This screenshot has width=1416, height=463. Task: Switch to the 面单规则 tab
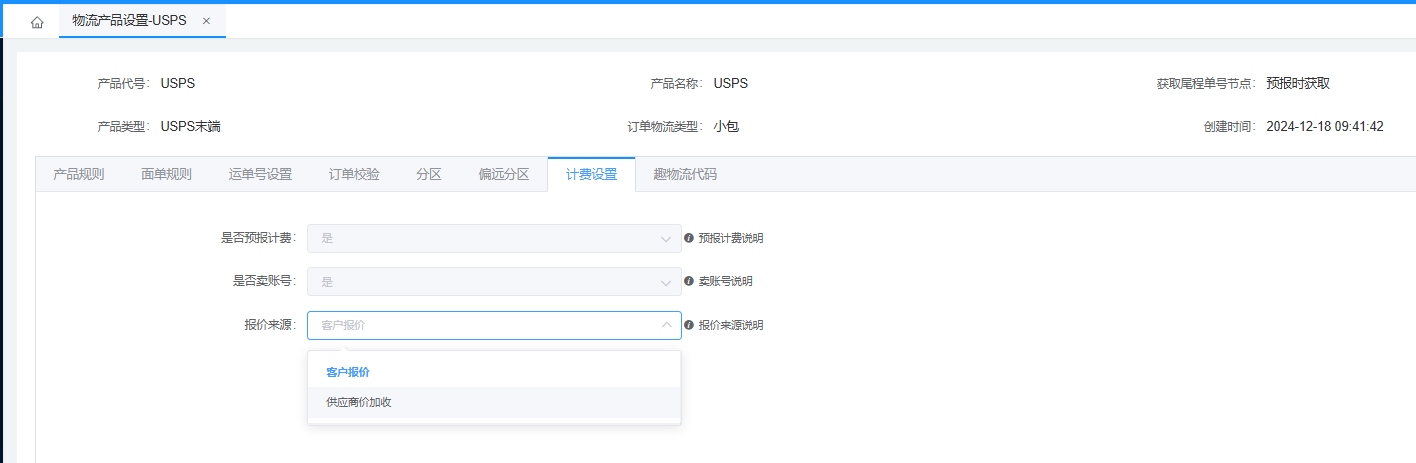(166, 174)
